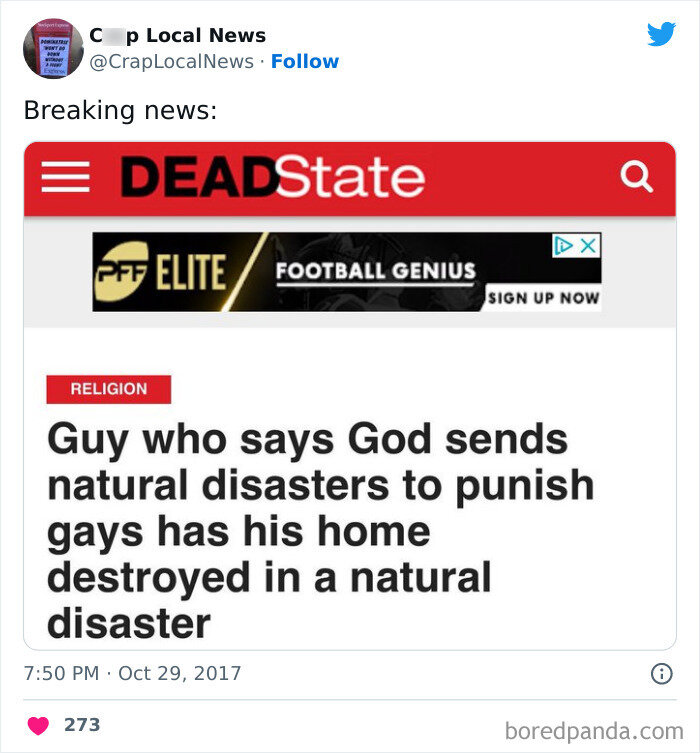Viewport: 700px width, 753px height.
Task: Like the tweet with the heart icon
Action: click(39, 725)
